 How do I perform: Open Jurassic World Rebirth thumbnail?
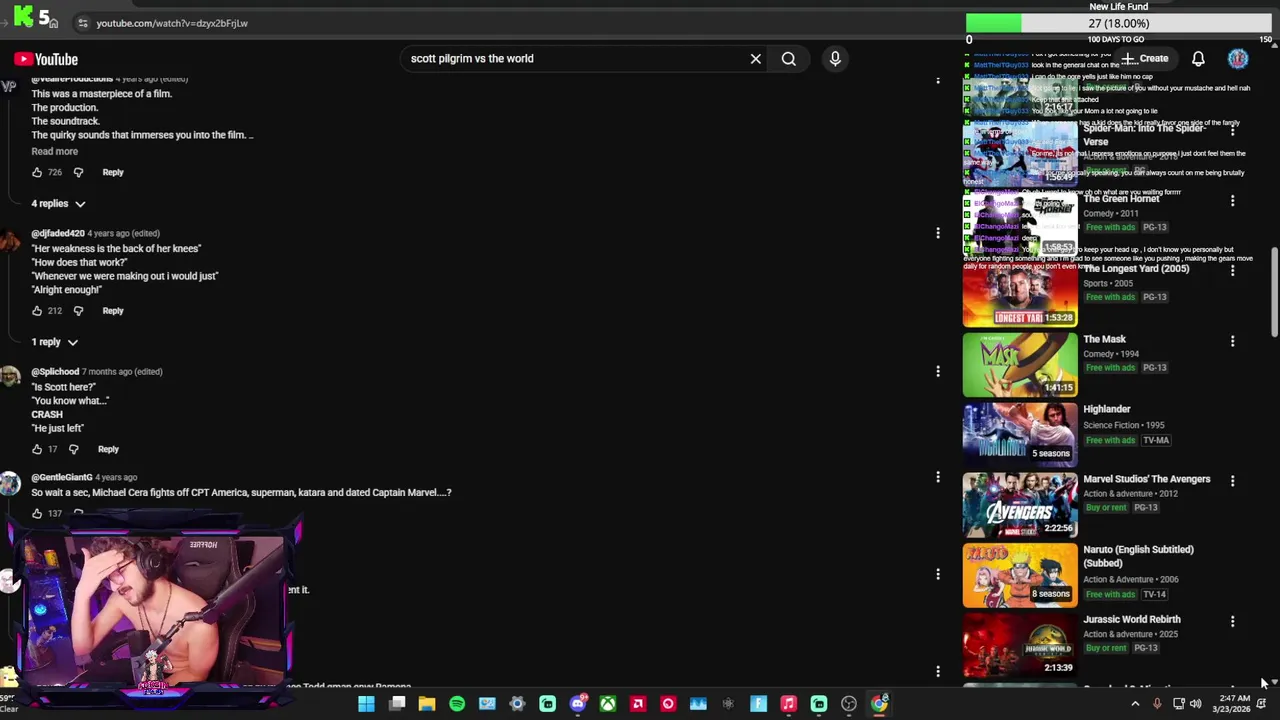click(1020, 646)
